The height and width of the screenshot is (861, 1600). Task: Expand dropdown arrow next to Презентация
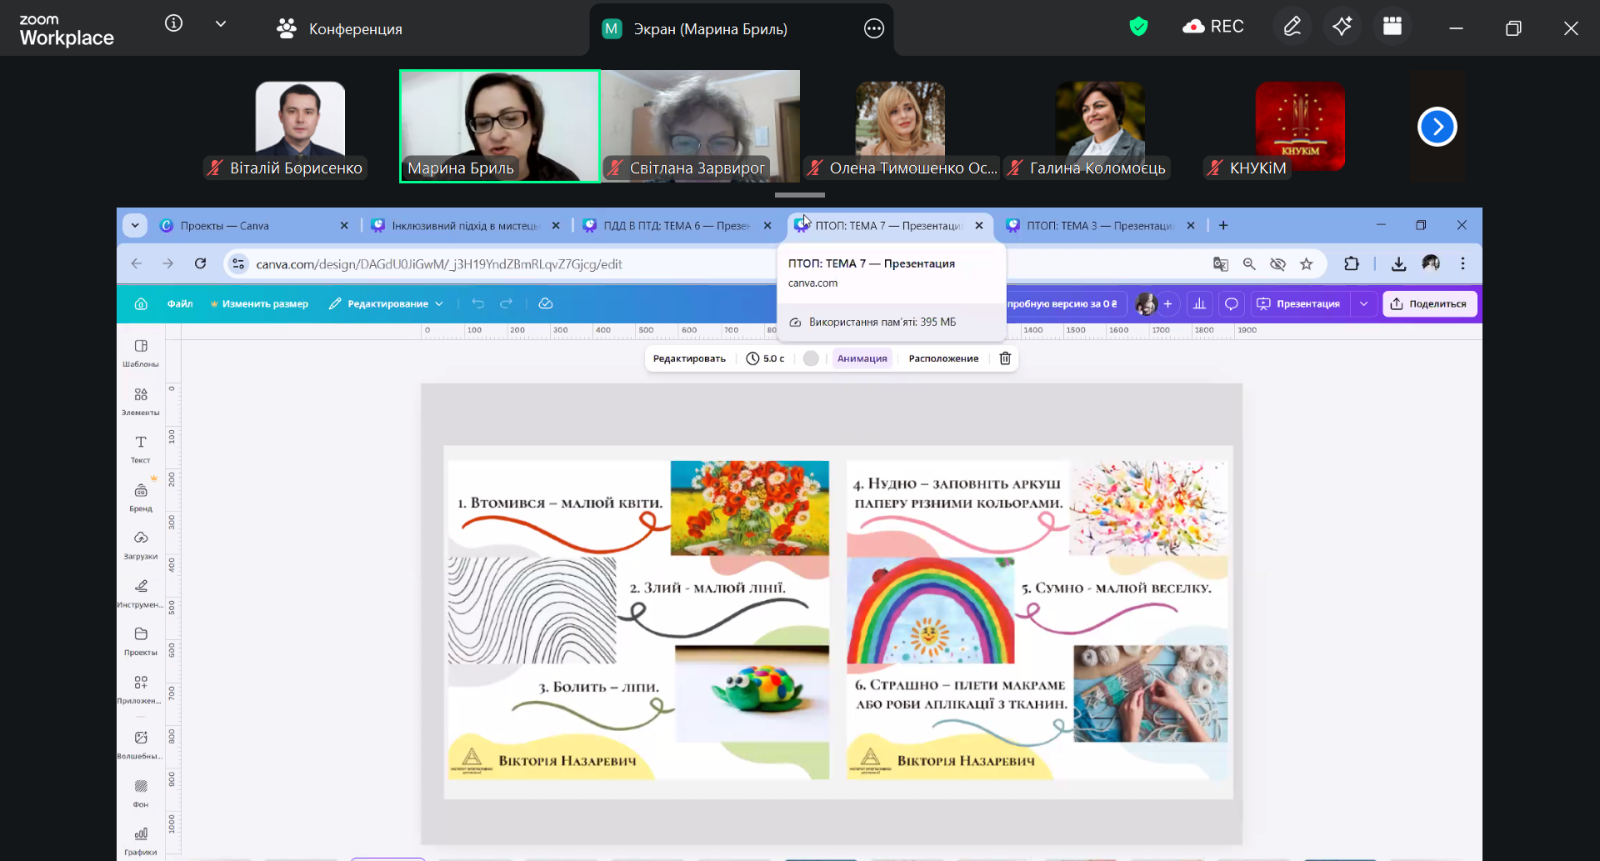click(1363, 304)
